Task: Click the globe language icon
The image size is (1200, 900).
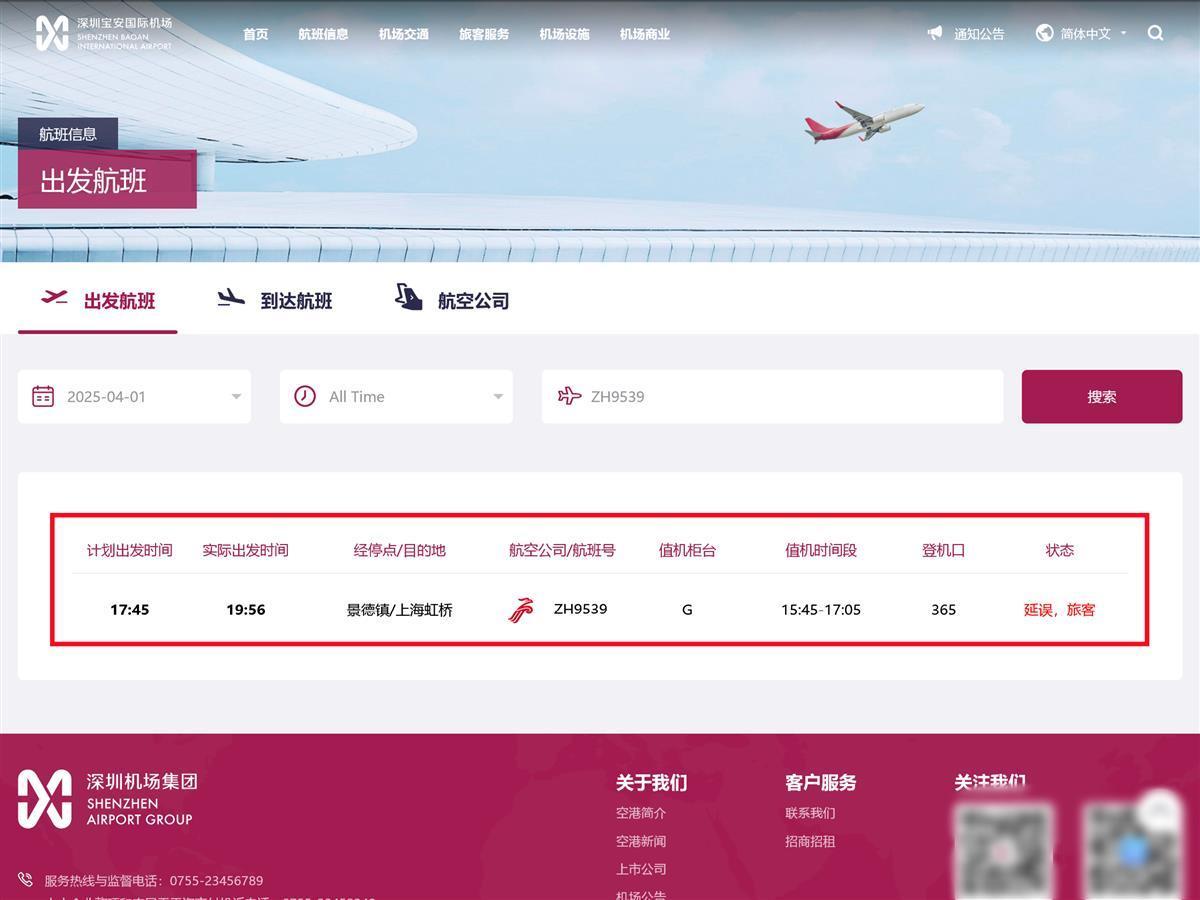Action: (x=1044, y=33)
